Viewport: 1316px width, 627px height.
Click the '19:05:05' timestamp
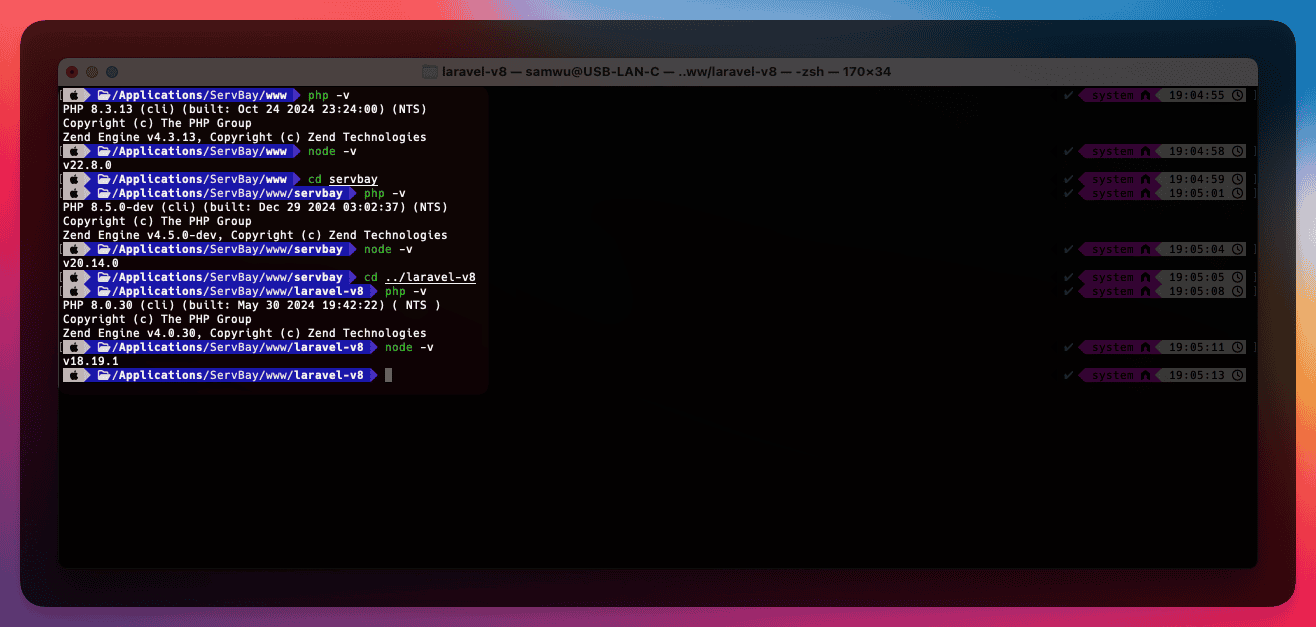tap(1197, 277)
